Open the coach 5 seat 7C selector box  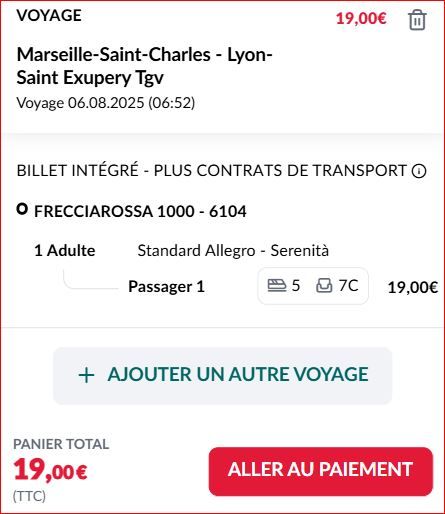(x=313, y=286)
